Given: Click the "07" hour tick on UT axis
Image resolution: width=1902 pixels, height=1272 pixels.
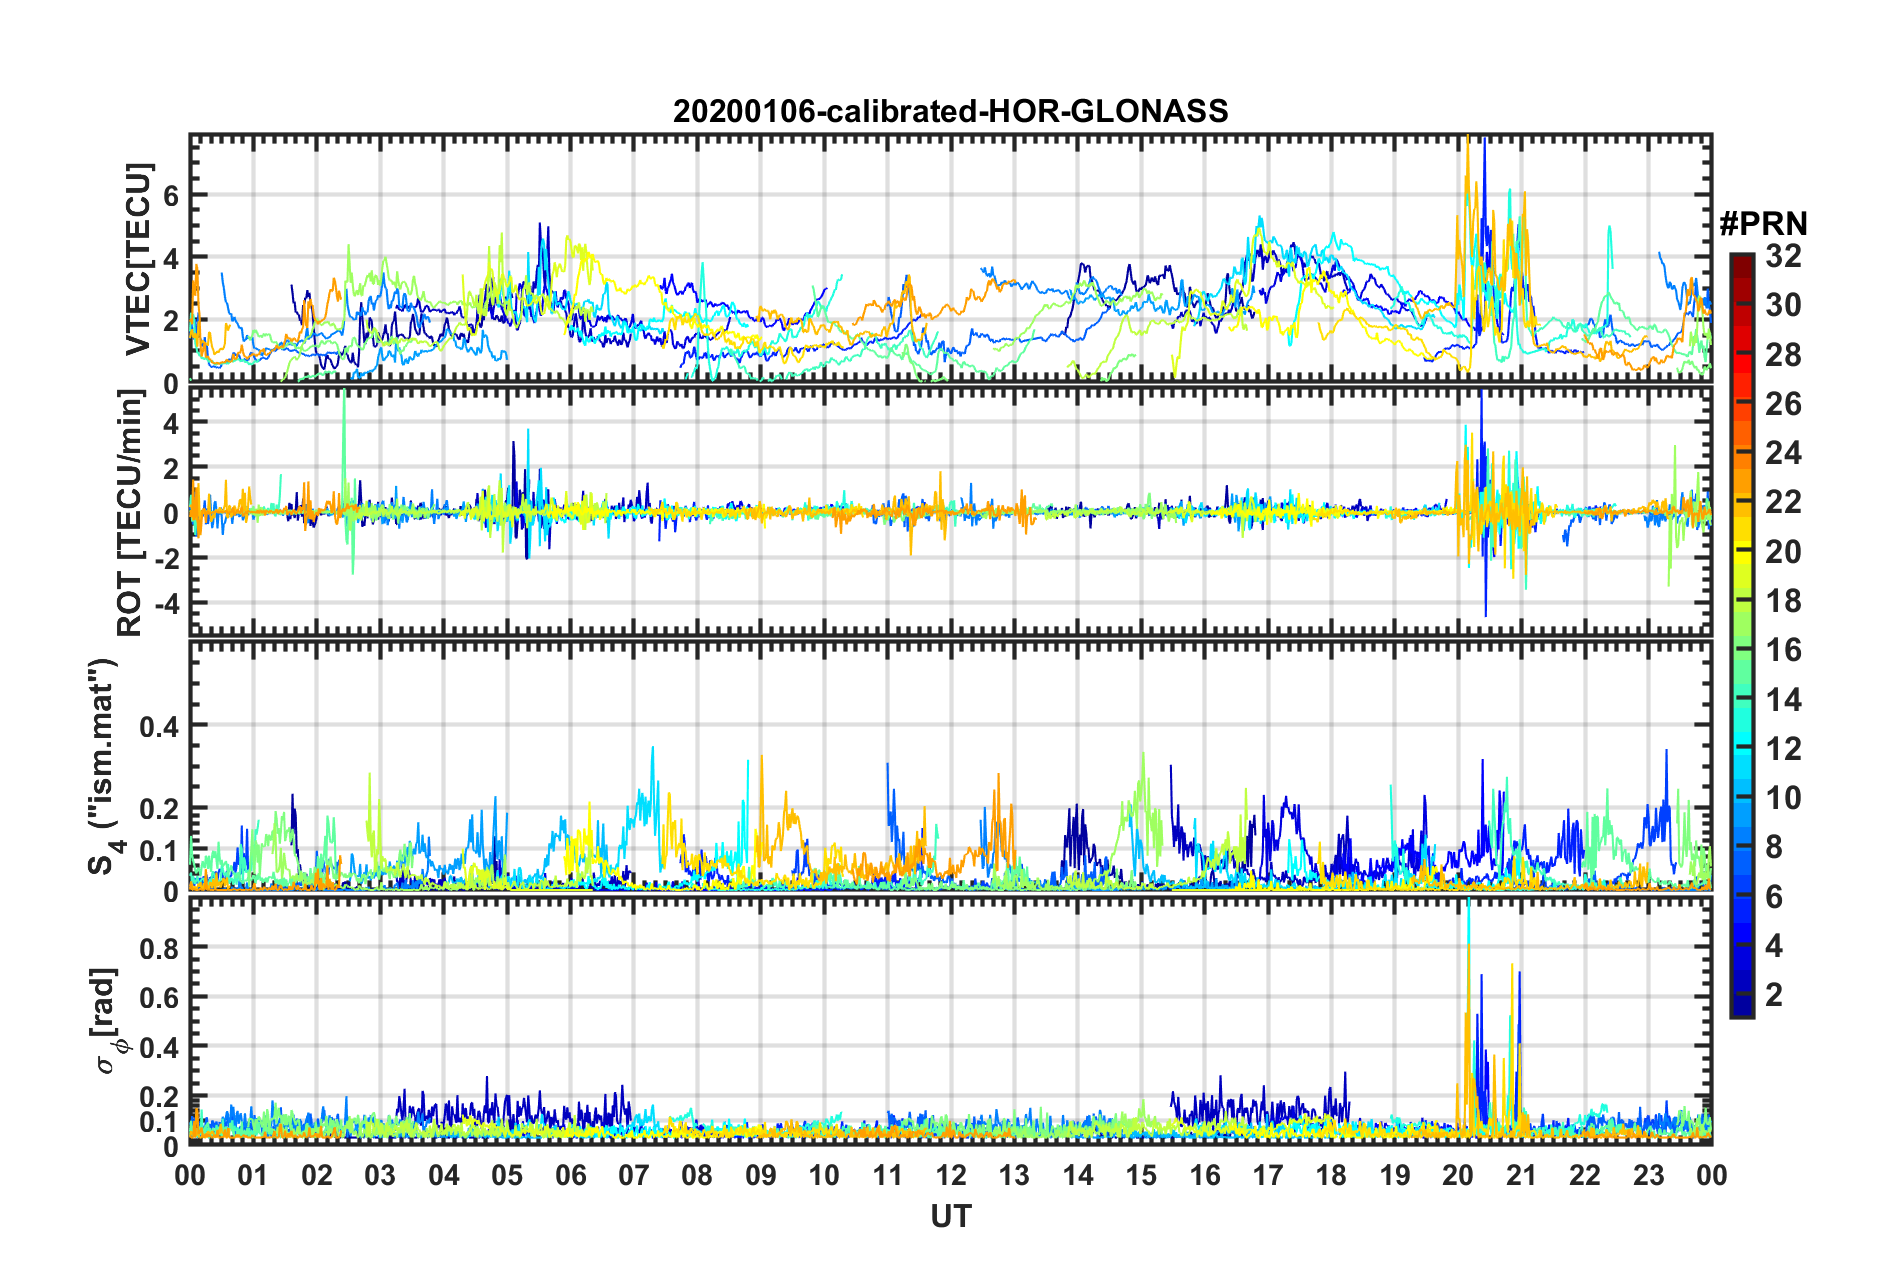Looking at the screenshot, I should pos(634,1175).
